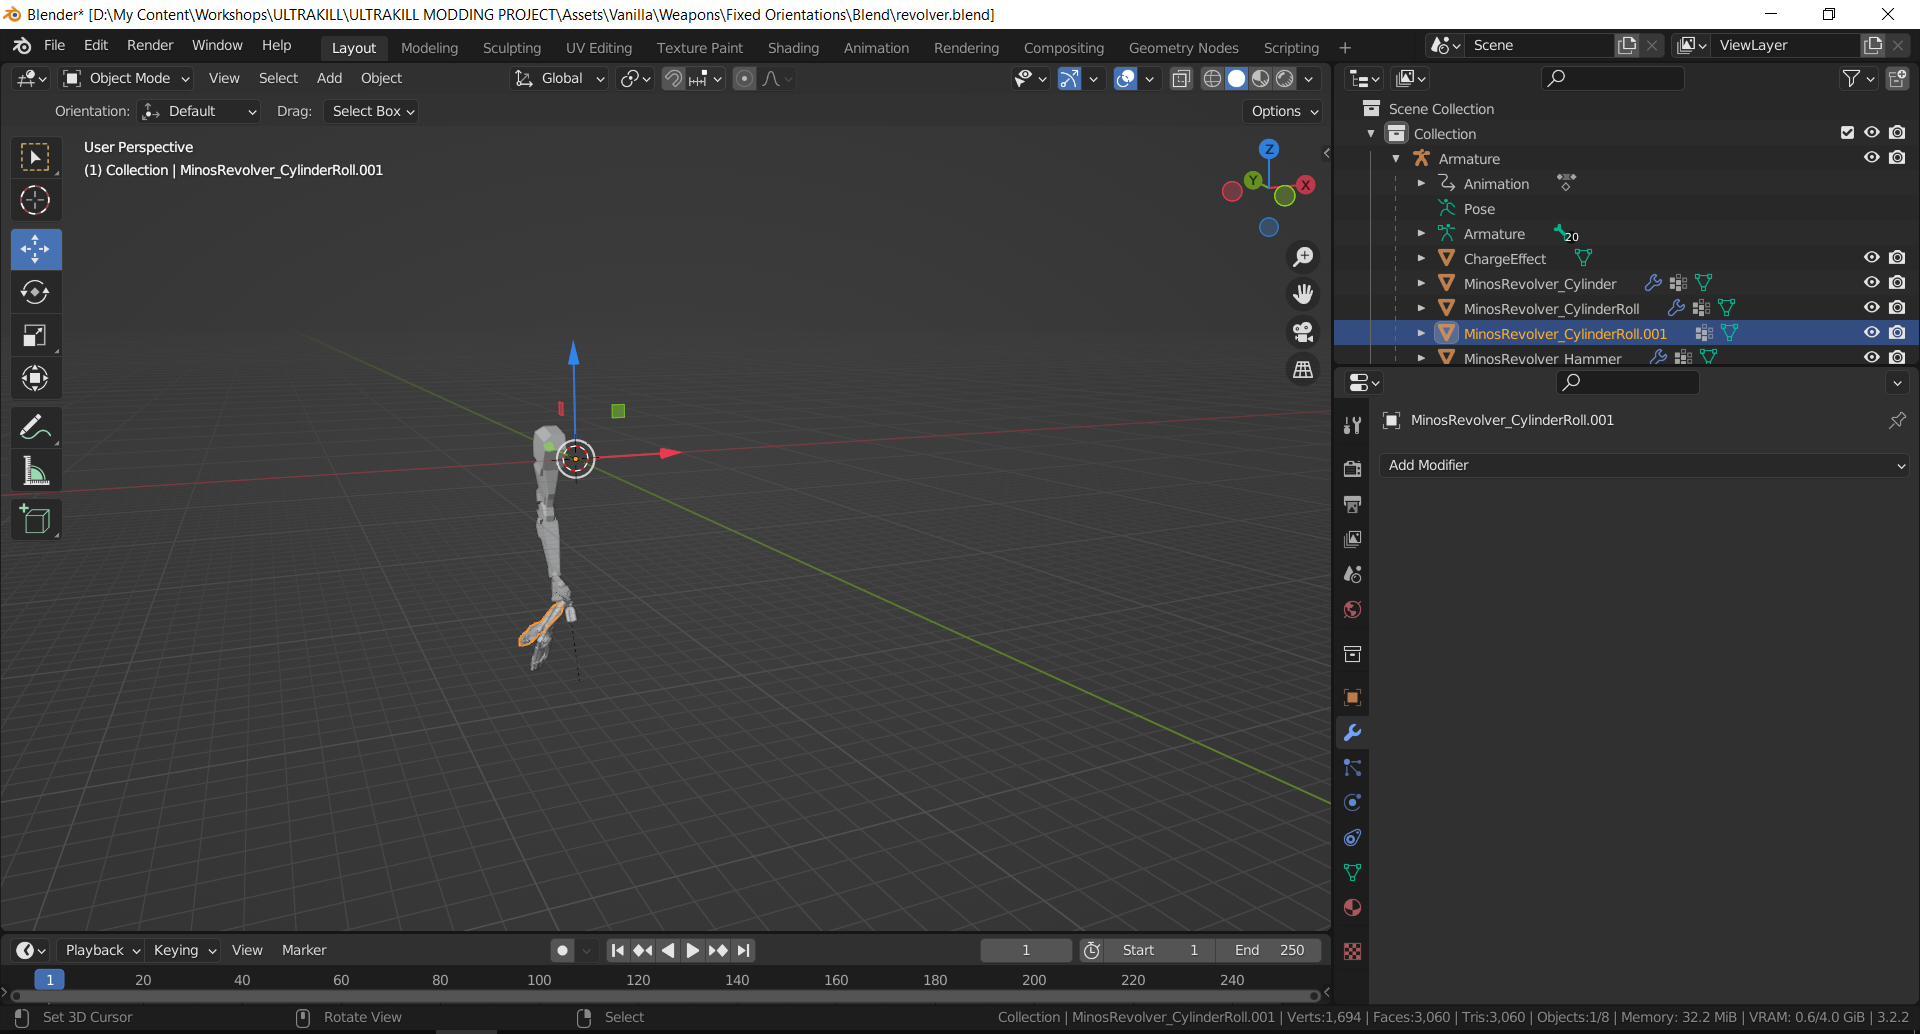Toggle camera view icon
1920x1034 pixels.
point(1303,332)
